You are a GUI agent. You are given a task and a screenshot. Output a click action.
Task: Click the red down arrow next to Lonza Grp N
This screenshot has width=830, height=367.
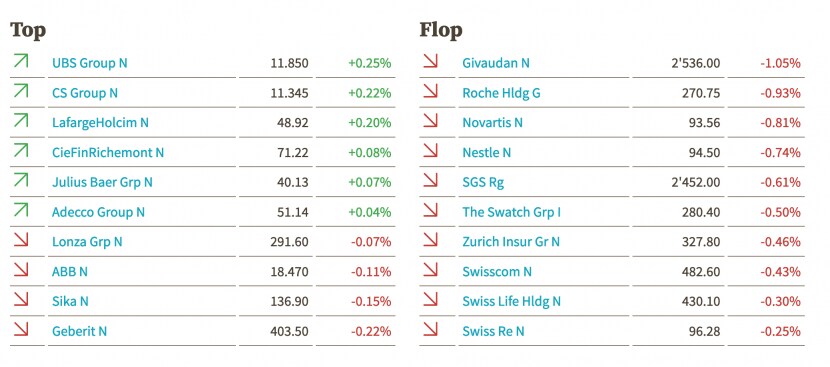[x=21, y=240]
